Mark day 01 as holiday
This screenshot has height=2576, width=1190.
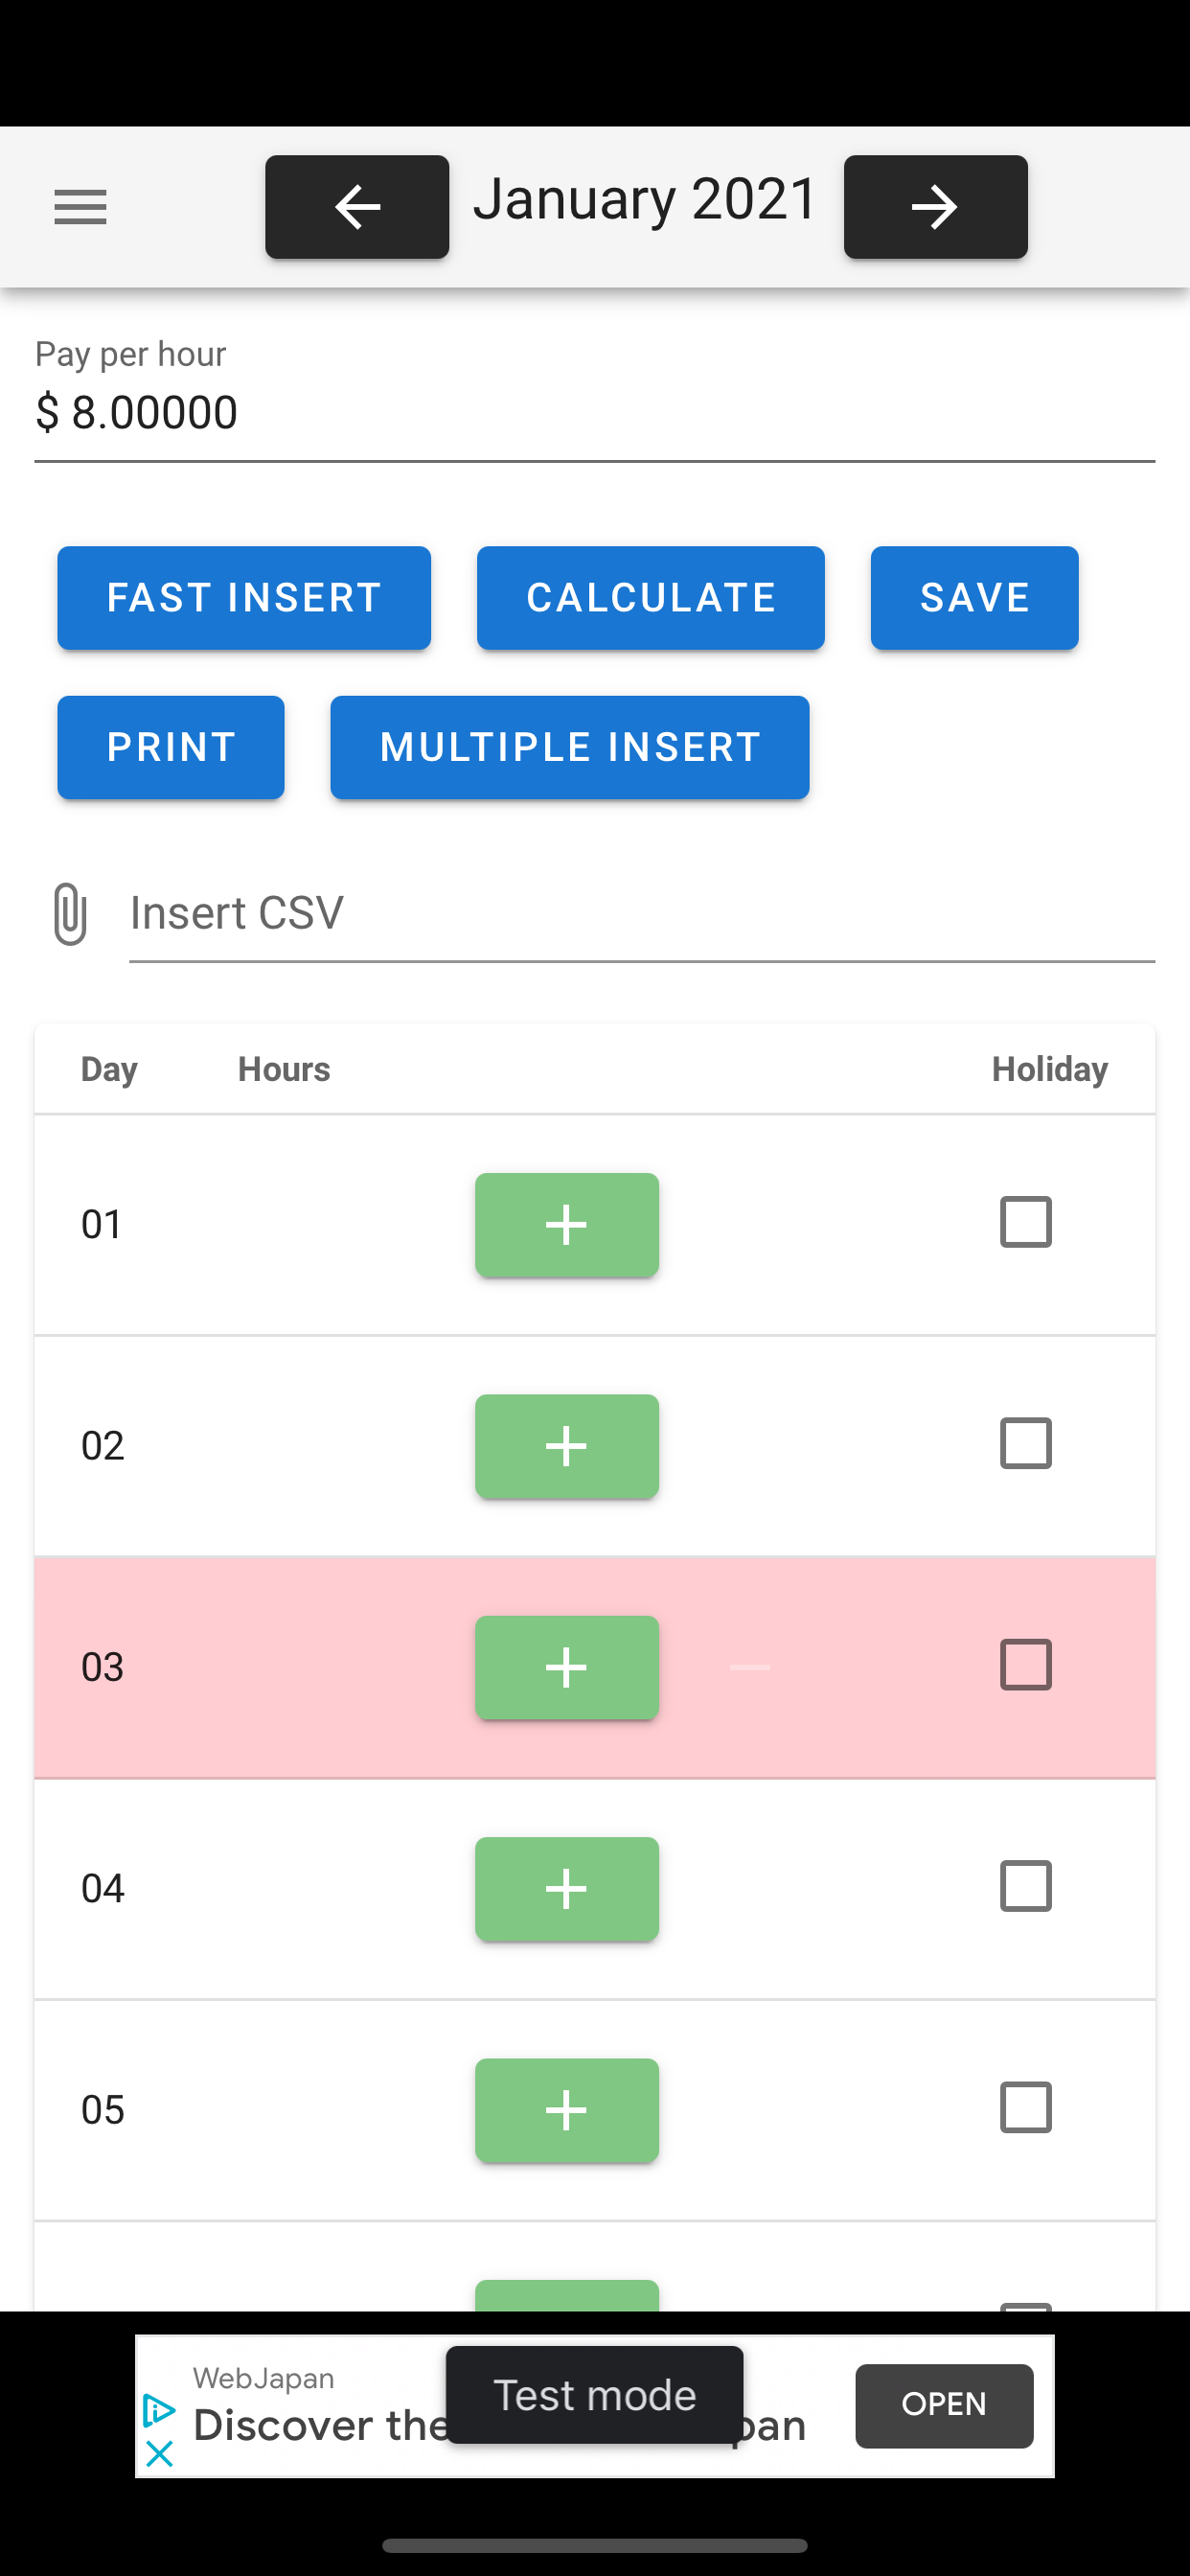point(1025,1222)
